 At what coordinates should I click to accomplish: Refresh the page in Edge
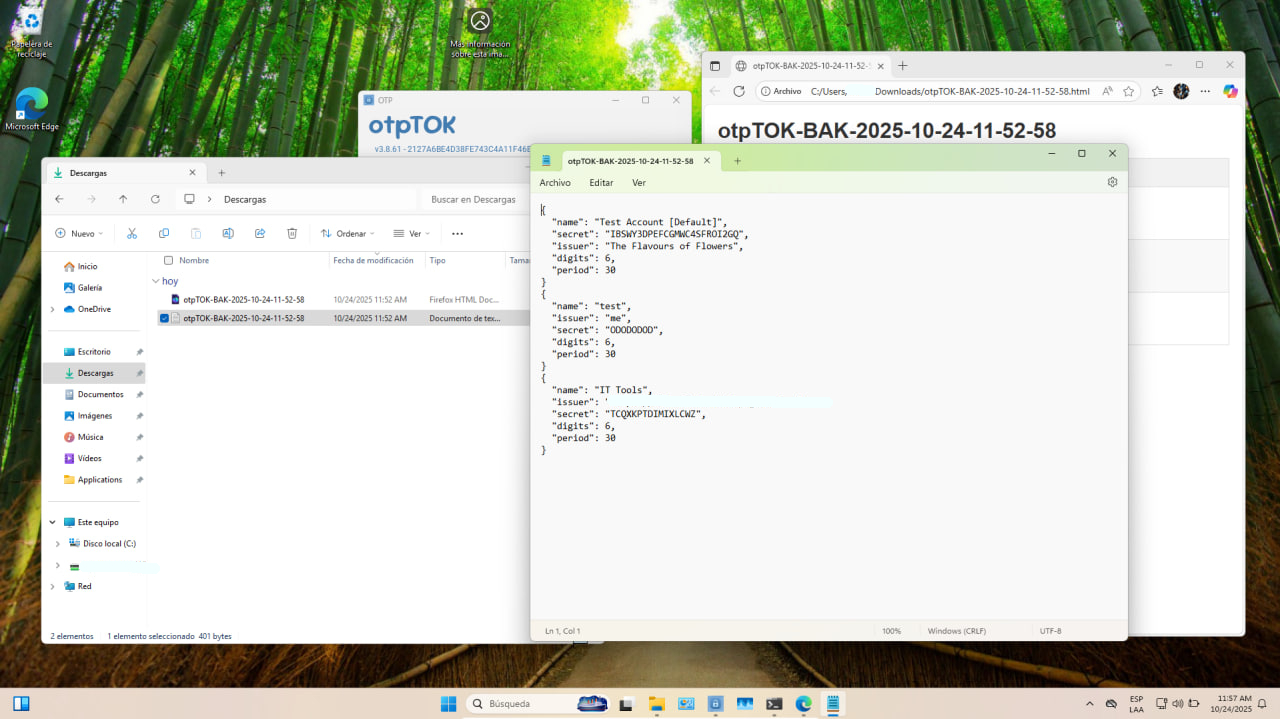pos(738,91)
